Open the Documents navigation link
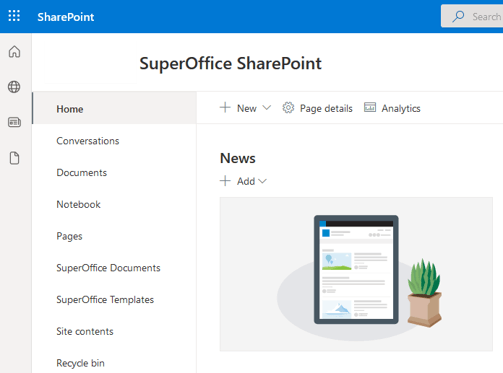This screenshot has height=373, width=503. (82, 172)
